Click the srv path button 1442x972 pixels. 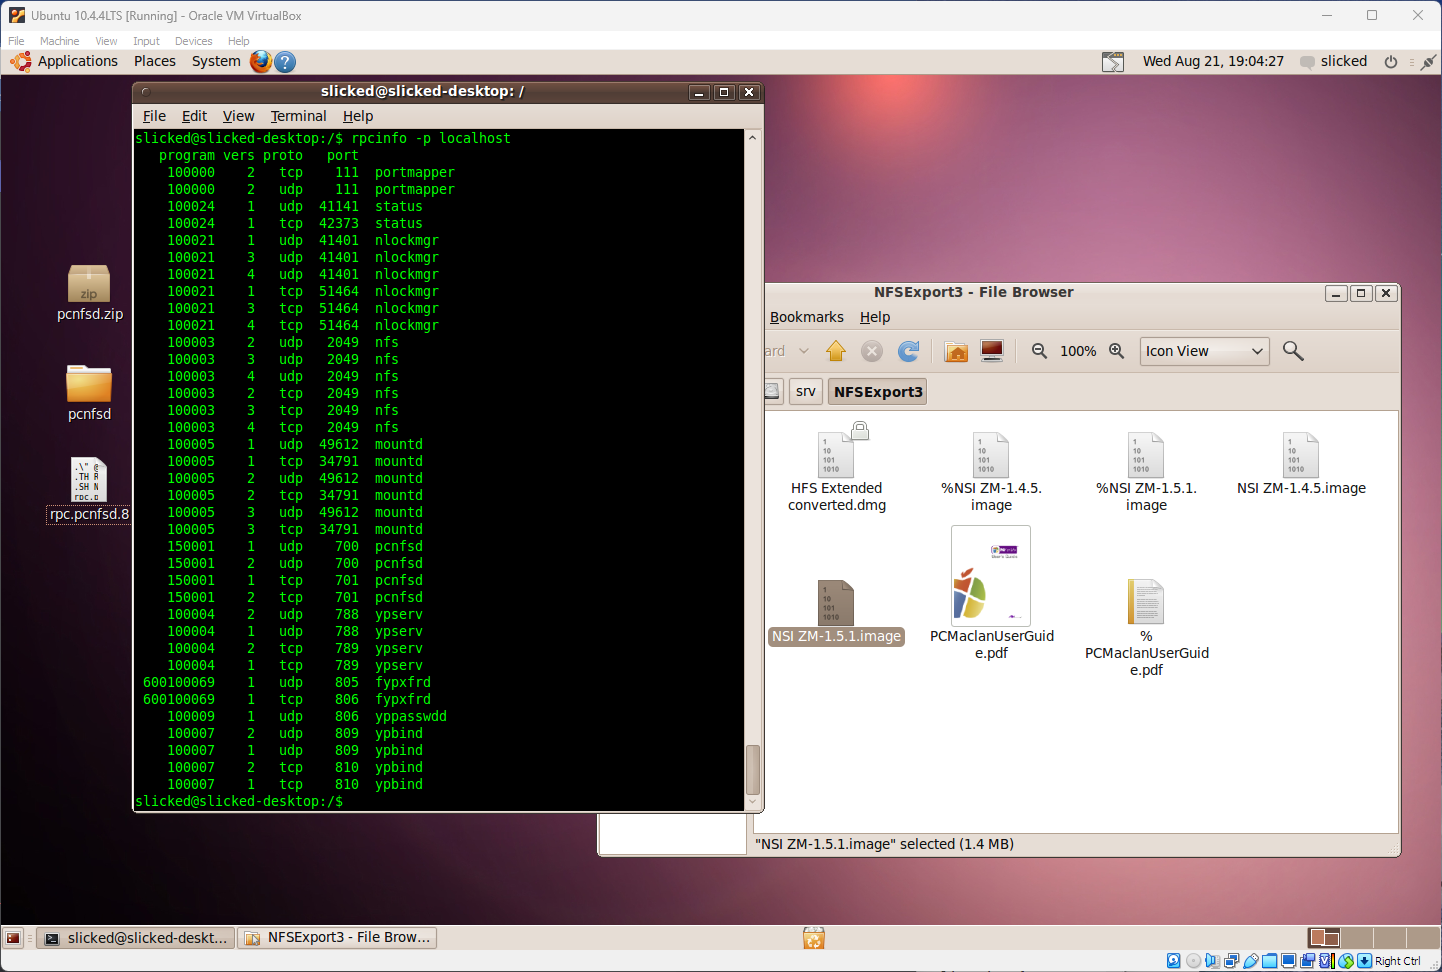pos(805,391)
